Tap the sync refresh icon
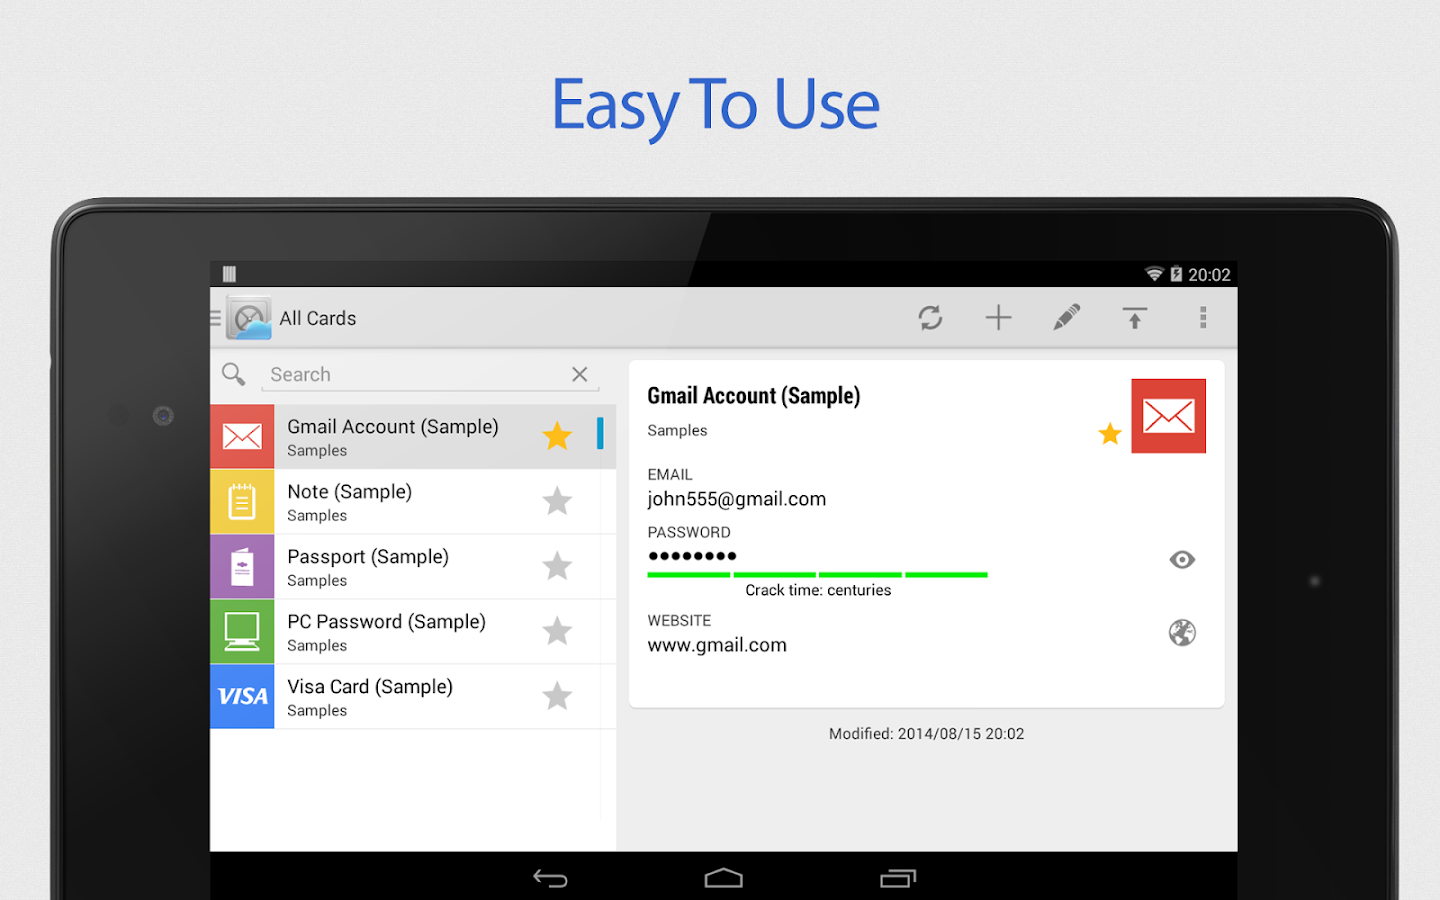 pyautogui.click(x=930, y=318)
